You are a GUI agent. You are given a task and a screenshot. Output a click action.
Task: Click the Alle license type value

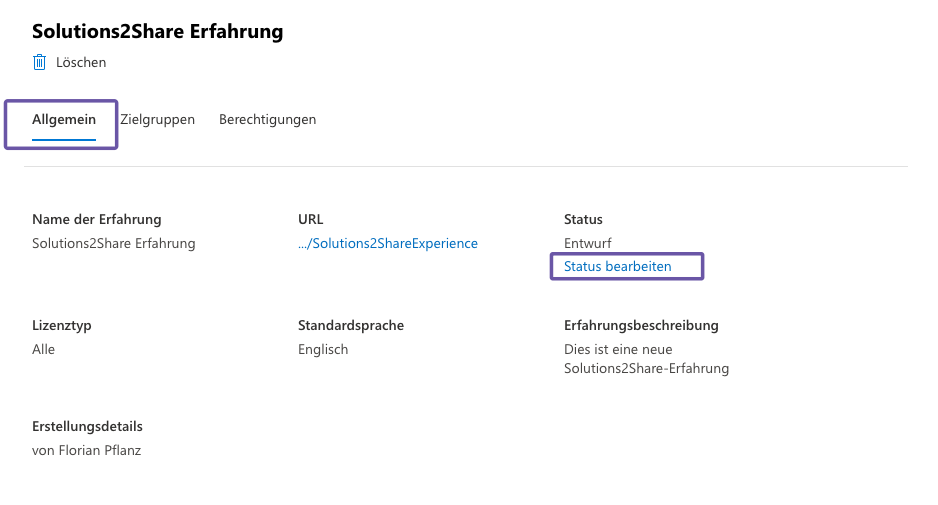click(x=44, y=349)
